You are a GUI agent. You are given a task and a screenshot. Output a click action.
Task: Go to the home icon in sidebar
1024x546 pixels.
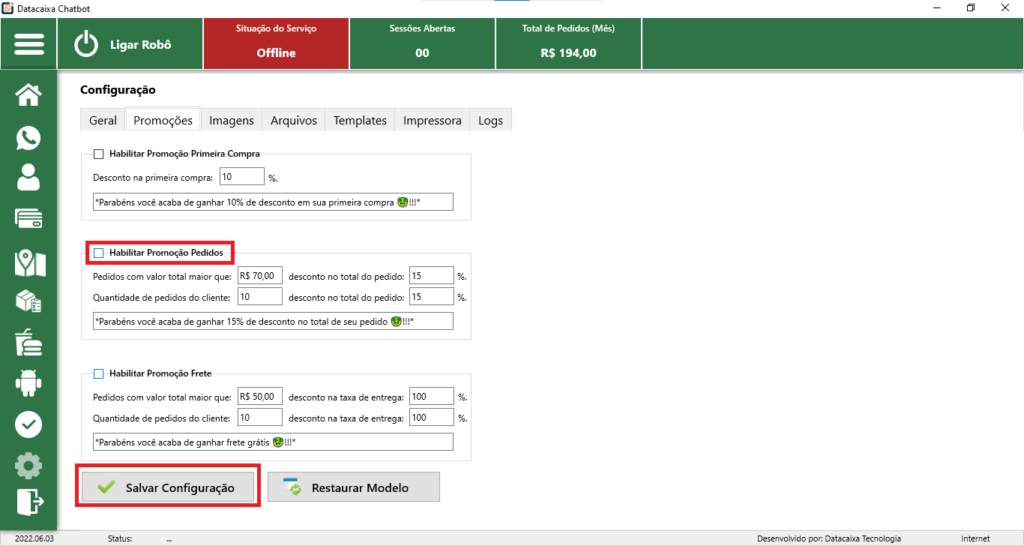pos(29,95)
